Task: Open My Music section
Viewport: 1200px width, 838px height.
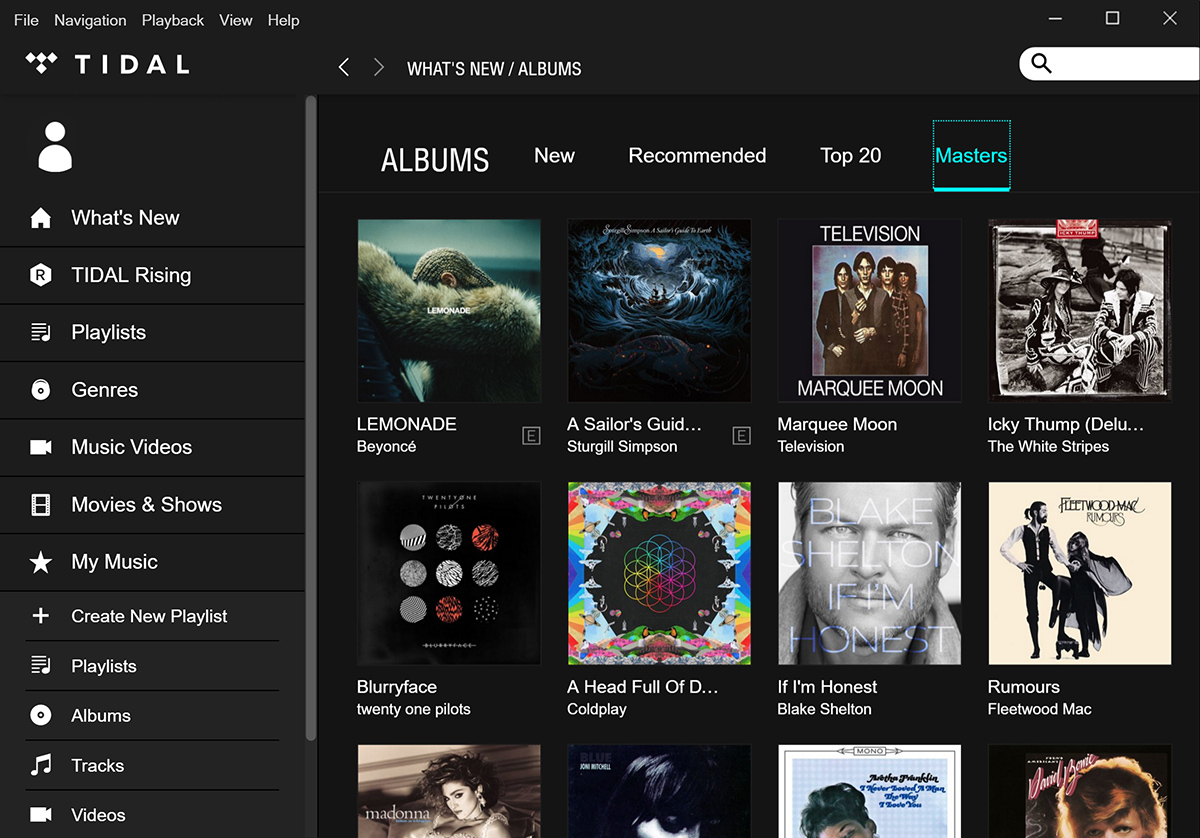Action: click(x=152, y=562)
